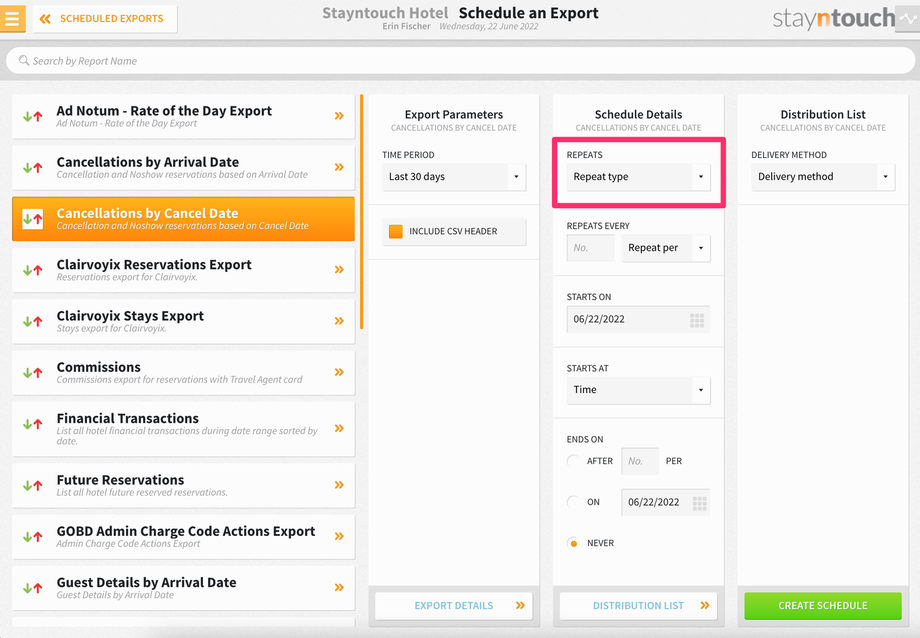Click the staynTouch logo
920x638 pixels.
[x=834, y=18]
